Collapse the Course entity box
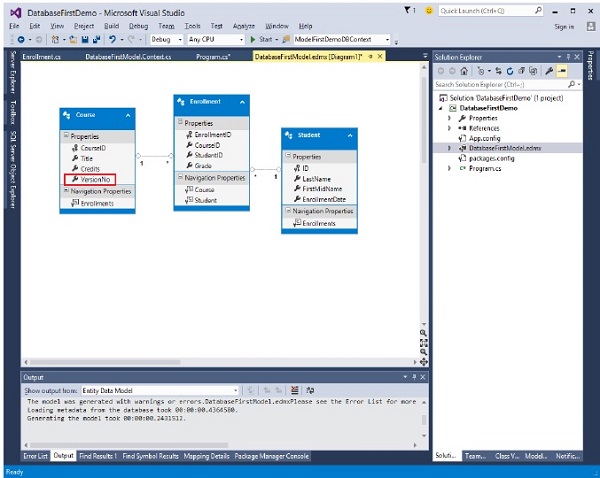The height and width of the screenshot is (478, 600). 128,115
